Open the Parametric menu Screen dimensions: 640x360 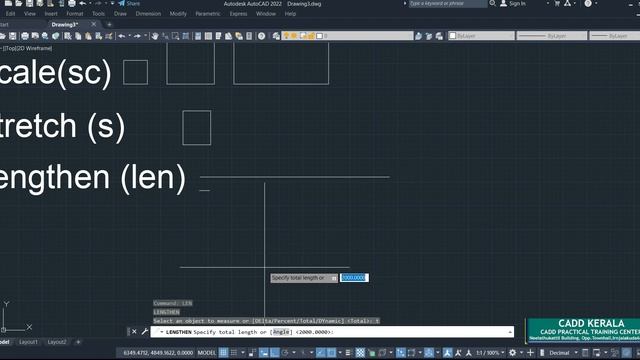click(x=208, y=13)
